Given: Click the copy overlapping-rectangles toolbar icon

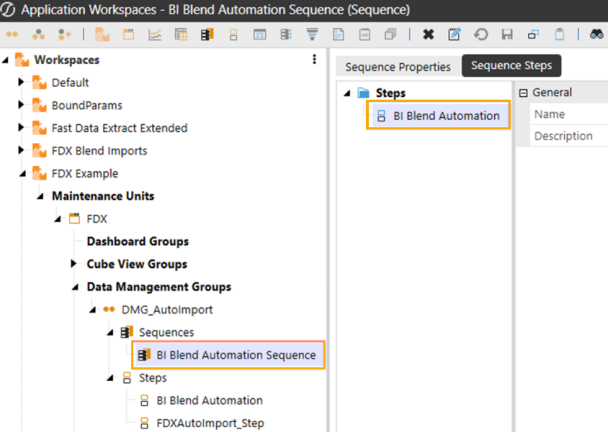Looking at the screenshot, I should tap(533, 35).
